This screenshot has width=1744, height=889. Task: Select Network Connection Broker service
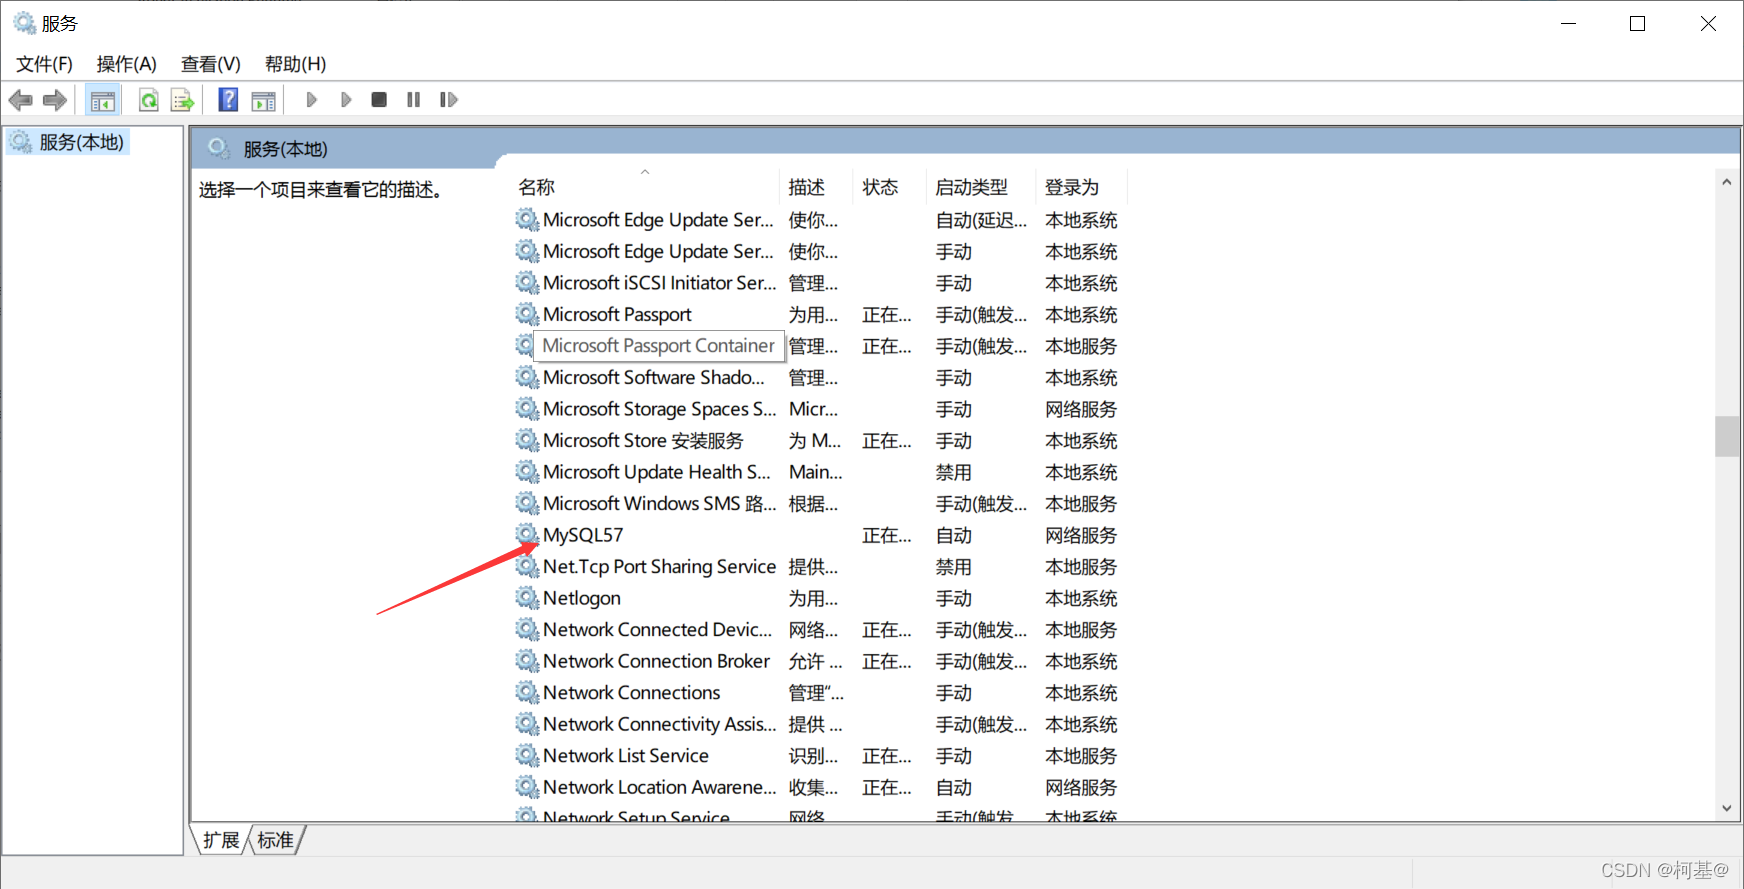[x=656, y=661]
